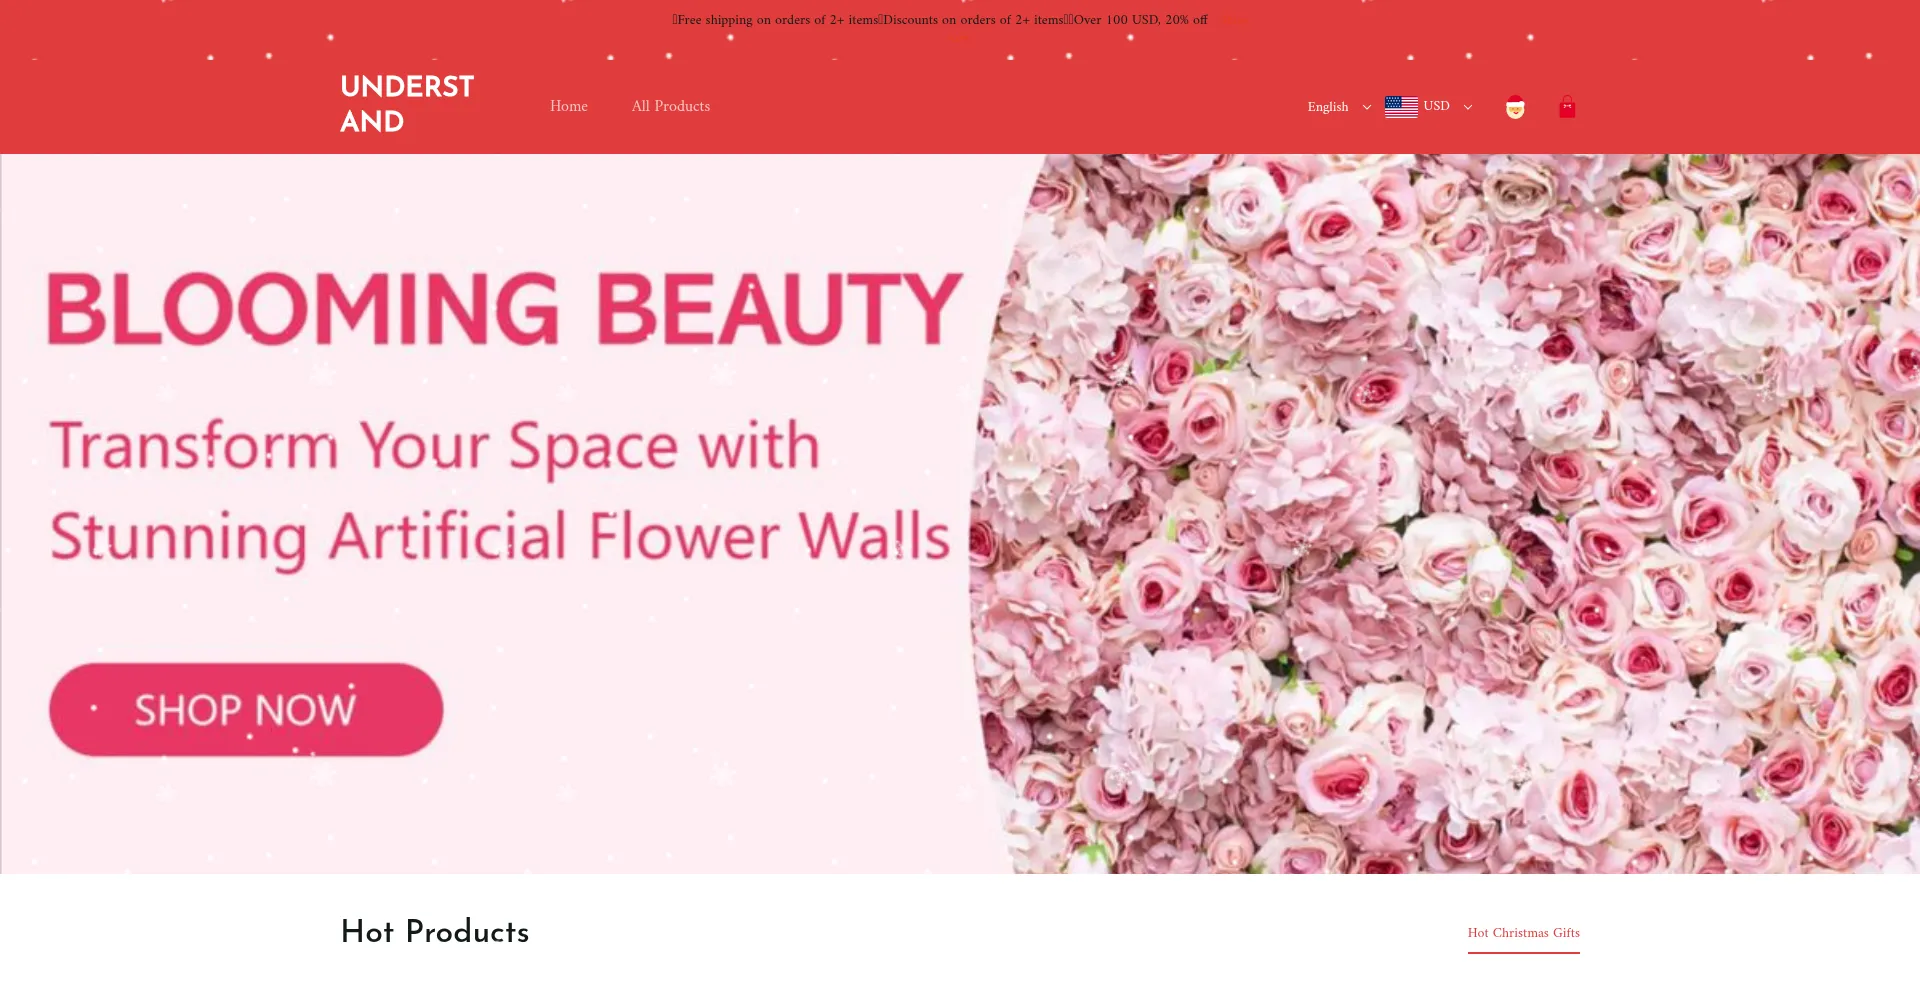This screenshot has height=993, width=1920.
Task: Expand the USD currency chevron
Action: [x=1468, y=107]
